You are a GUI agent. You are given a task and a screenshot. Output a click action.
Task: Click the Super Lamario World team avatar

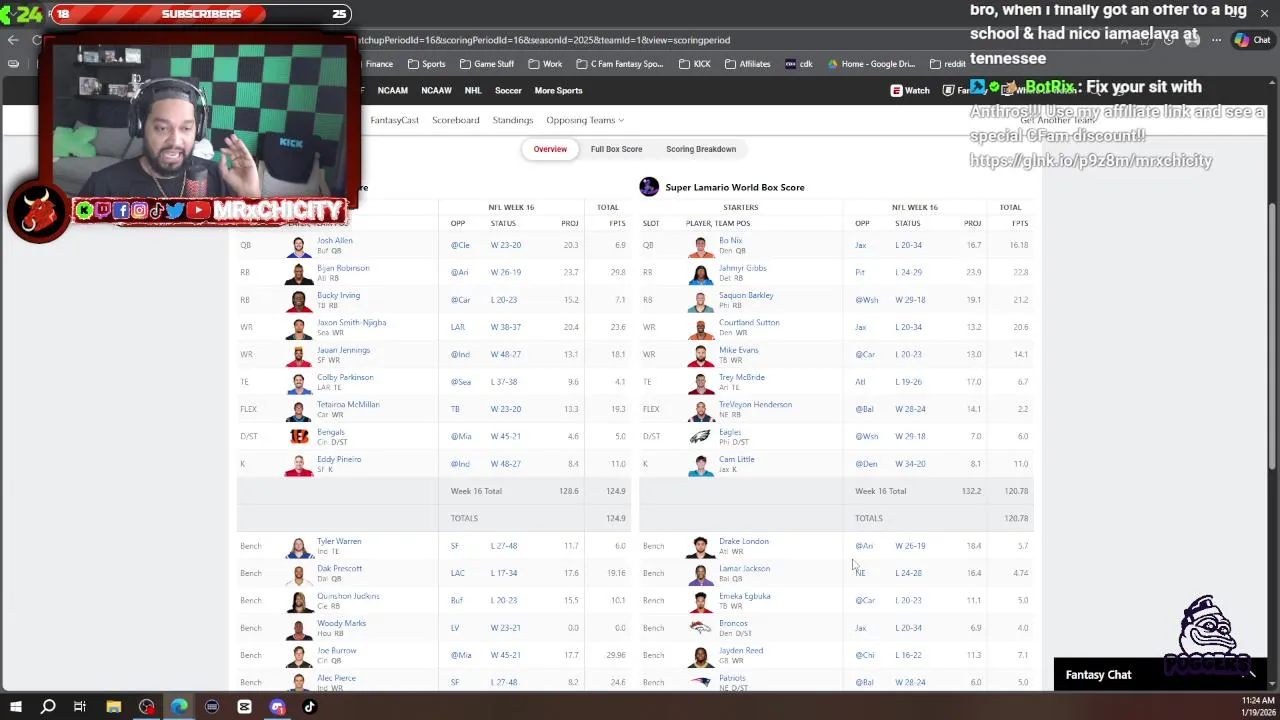coord(649,187)
